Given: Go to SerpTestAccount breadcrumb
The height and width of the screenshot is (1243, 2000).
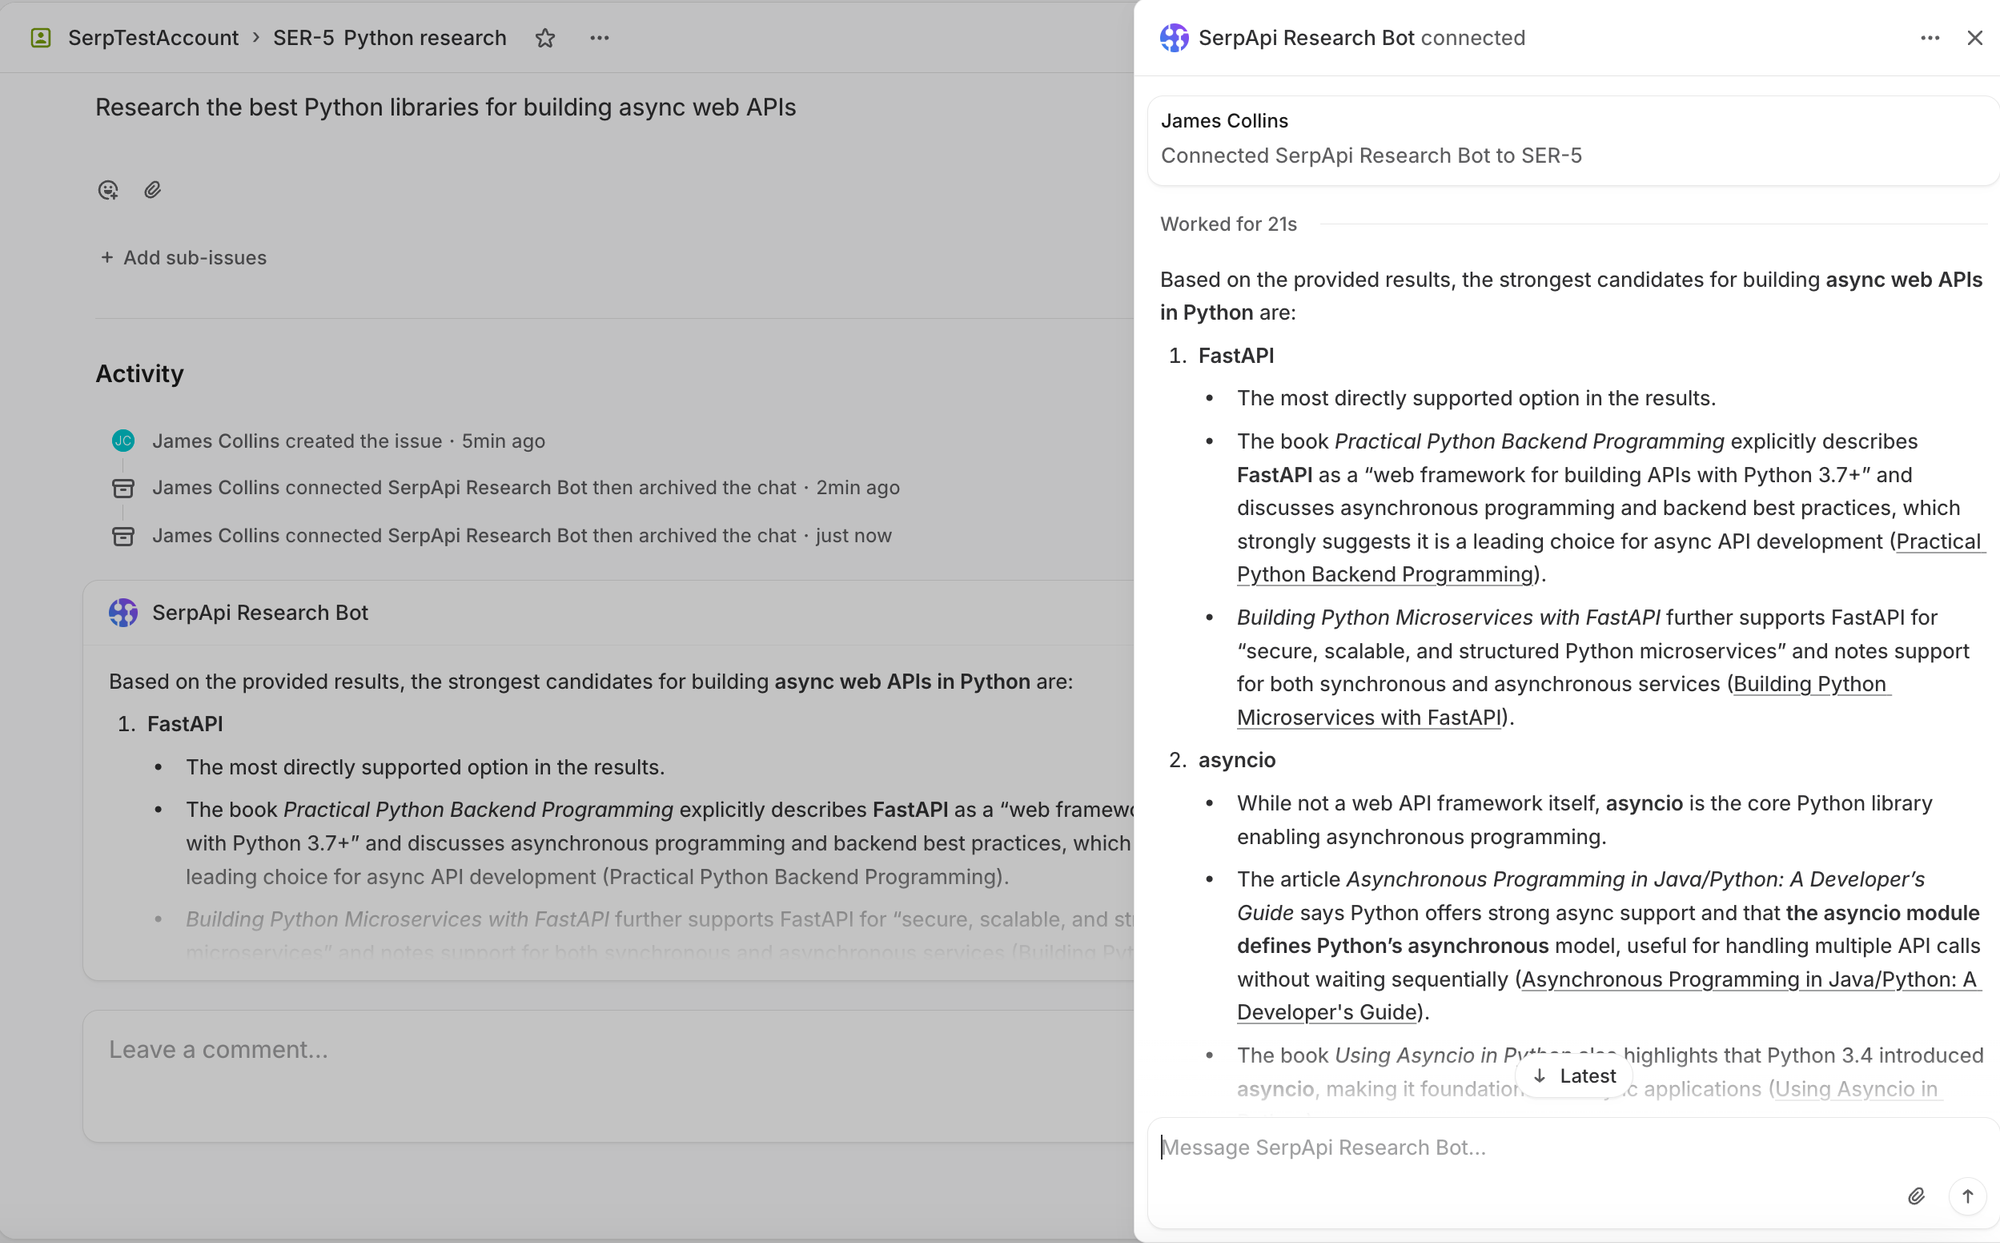Looking at the screenshot, I should 153,38.
